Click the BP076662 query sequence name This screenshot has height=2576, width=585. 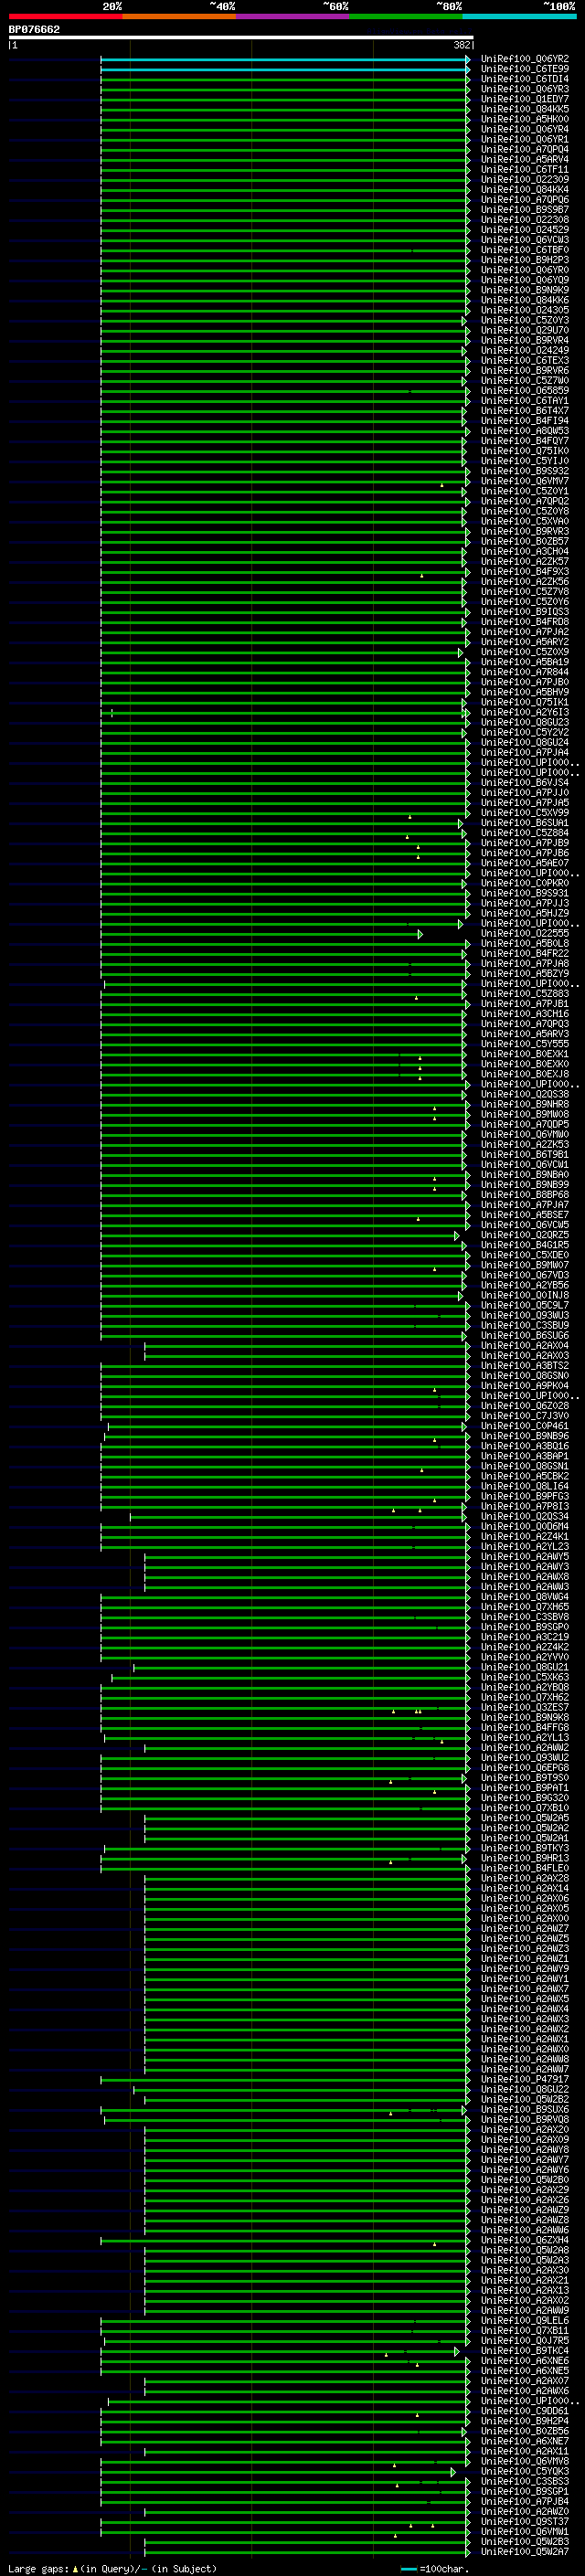coord(34,30)
